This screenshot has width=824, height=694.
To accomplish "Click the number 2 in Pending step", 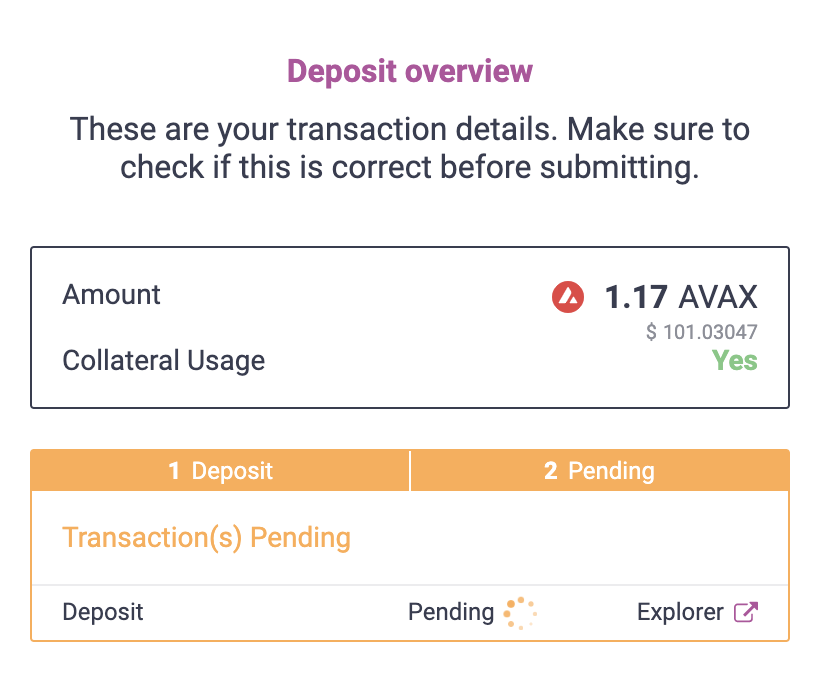I will tap(550, 471).
